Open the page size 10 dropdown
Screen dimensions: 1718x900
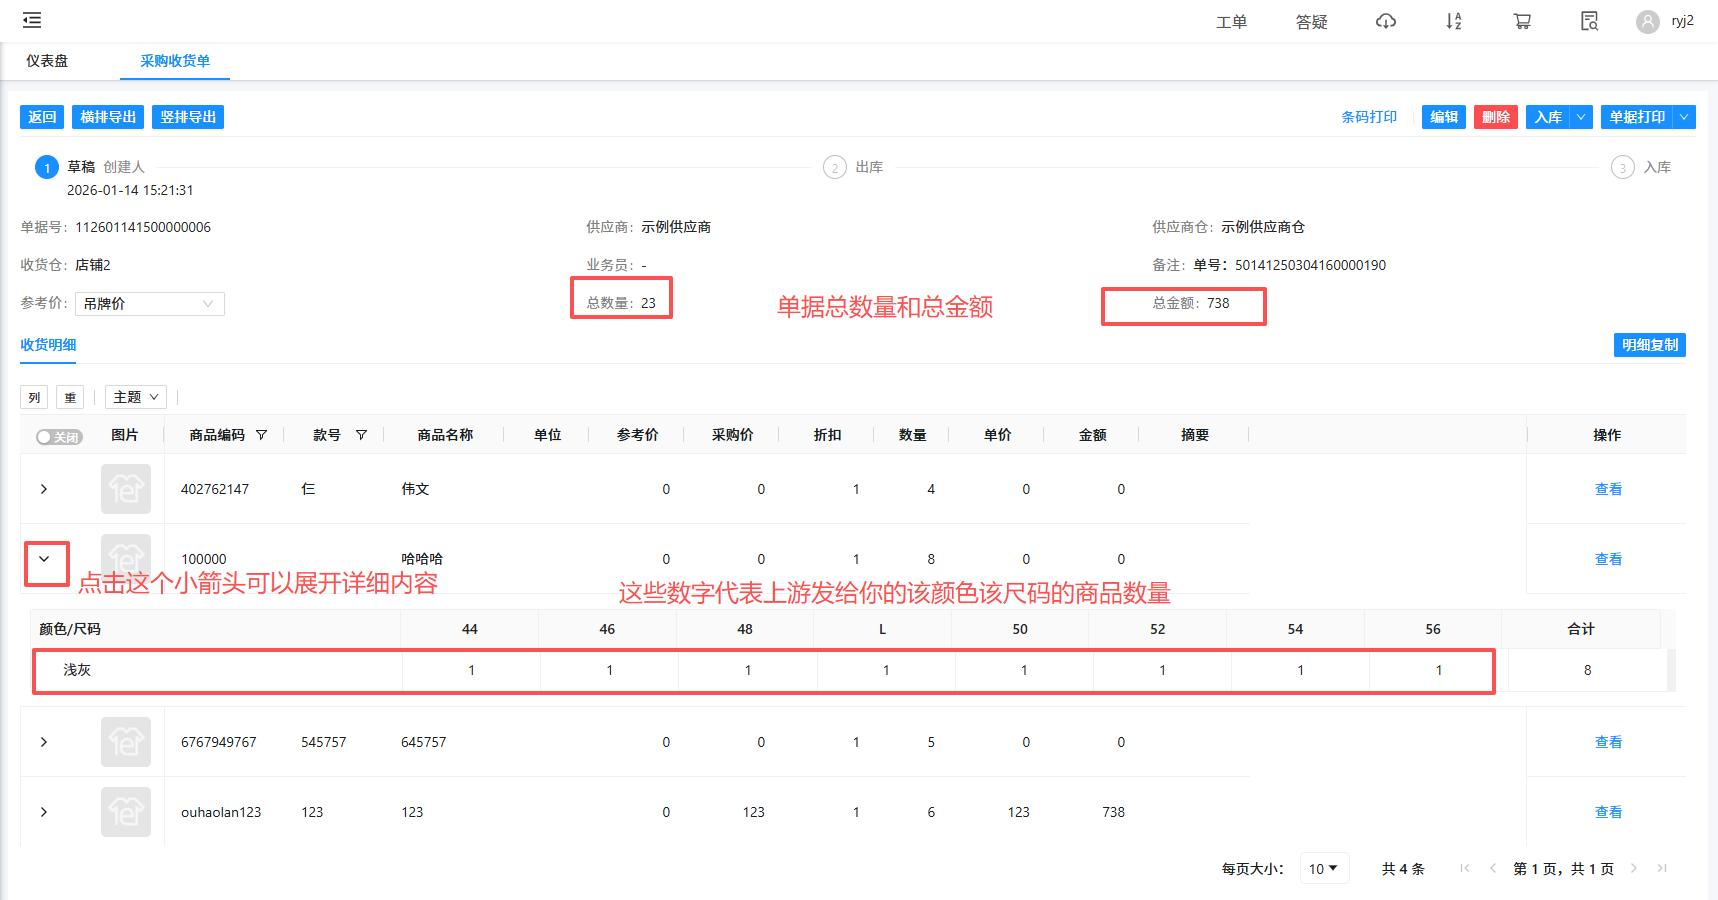point(1323,869)
